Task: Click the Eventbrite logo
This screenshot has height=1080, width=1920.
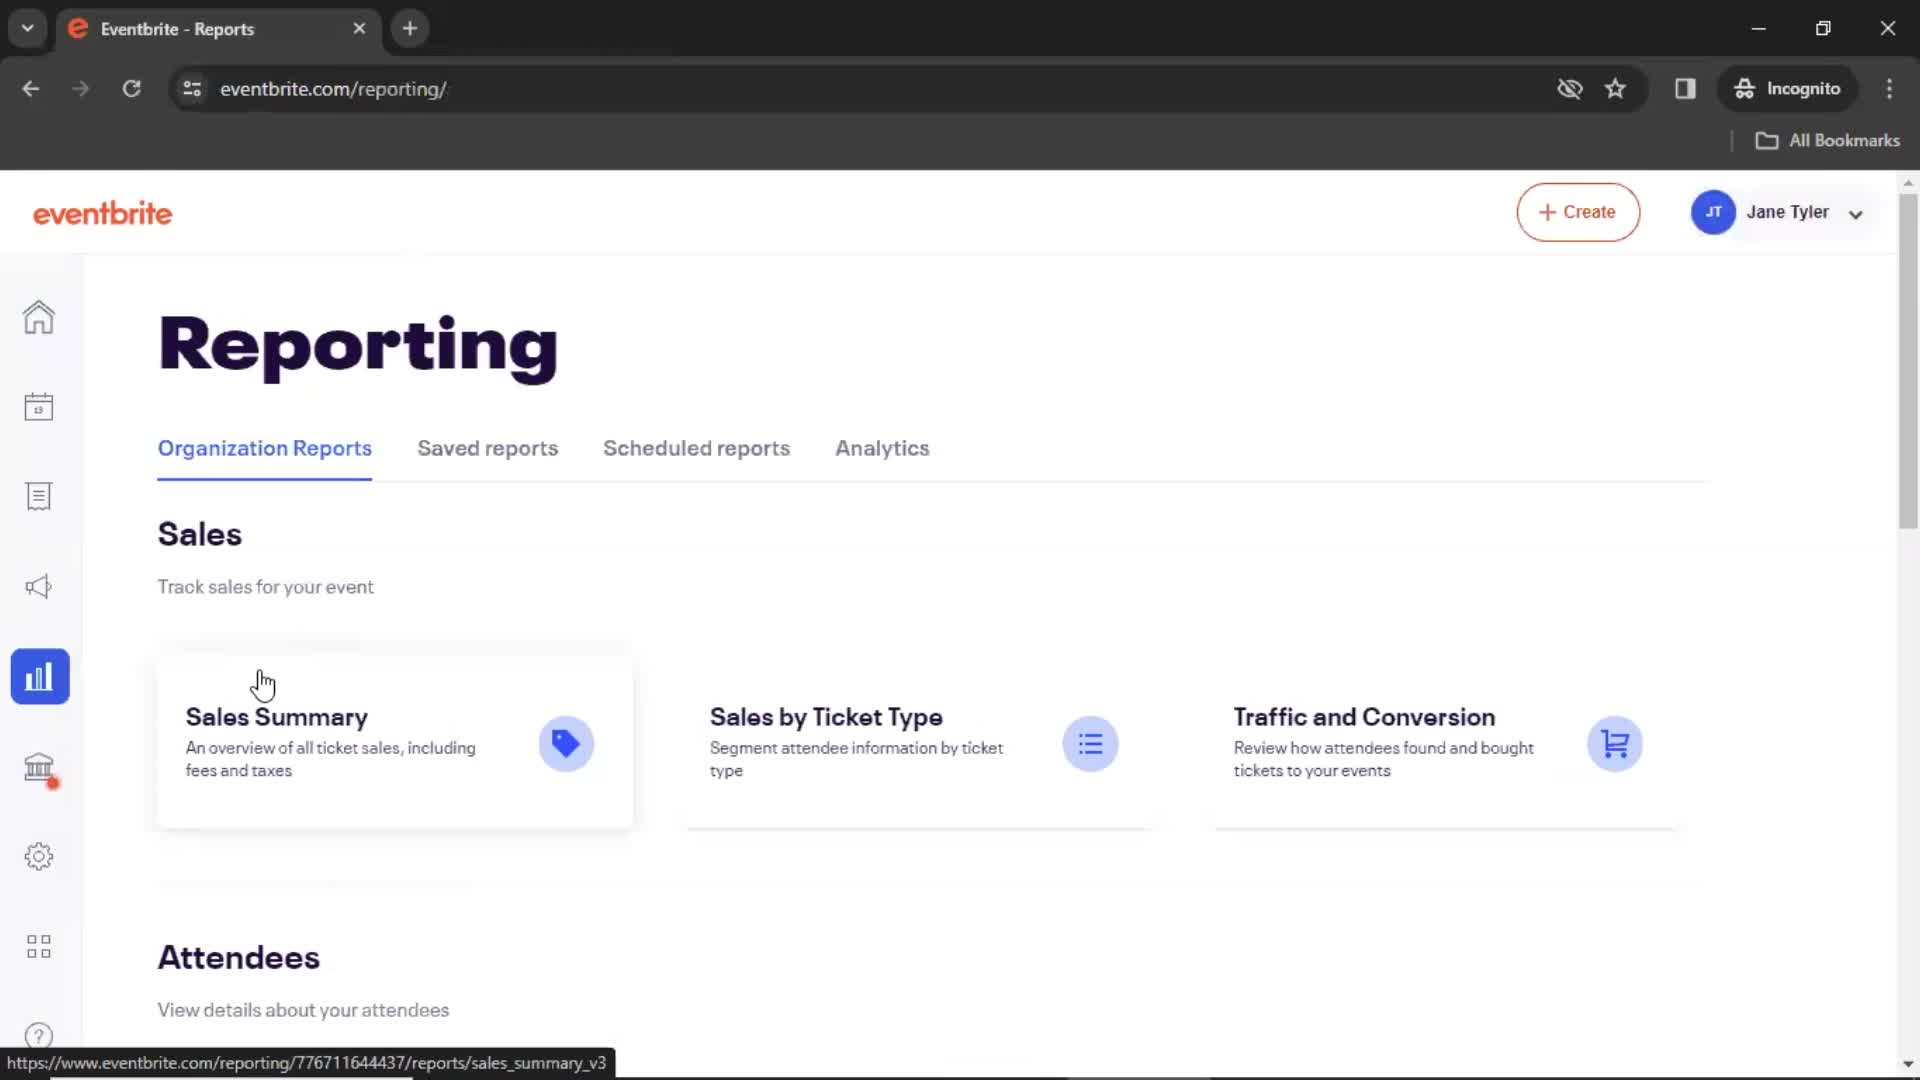Action: point(103,213)
